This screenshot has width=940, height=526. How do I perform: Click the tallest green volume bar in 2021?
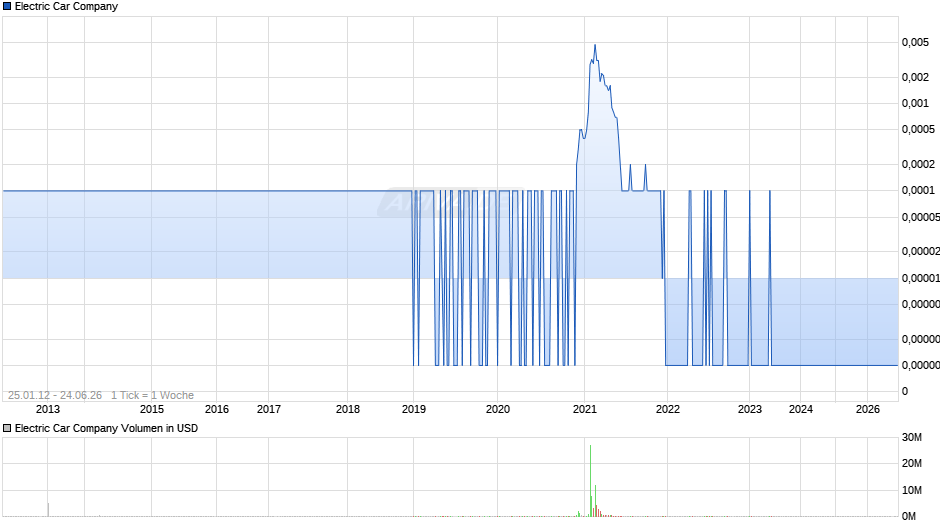[x=590, y=480]
